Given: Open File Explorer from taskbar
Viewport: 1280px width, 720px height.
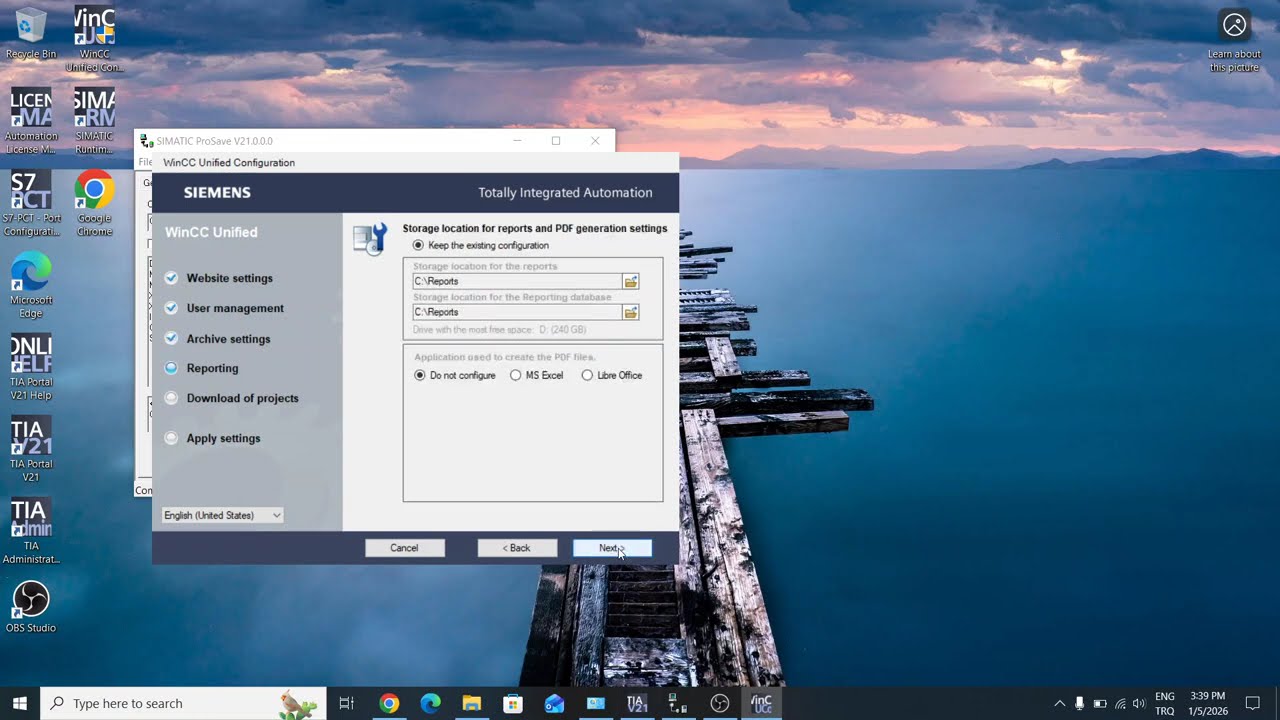Looking at the screenshot, I should click(471, 703).
